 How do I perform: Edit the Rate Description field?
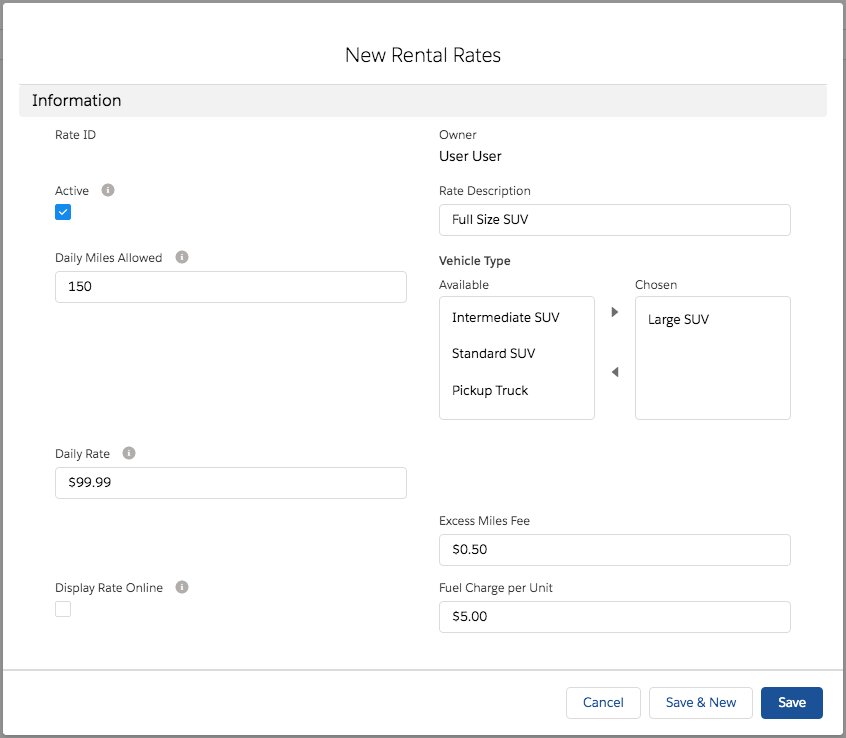615,220
